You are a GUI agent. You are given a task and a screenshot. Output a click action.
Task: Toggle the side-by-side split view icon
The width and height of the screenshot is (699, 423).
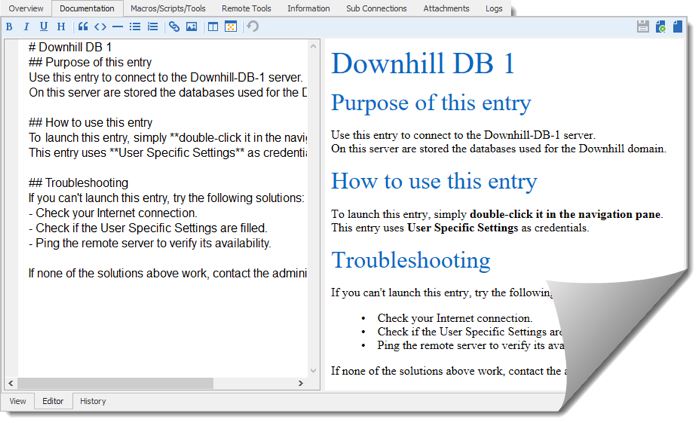(x=213, y=27)
